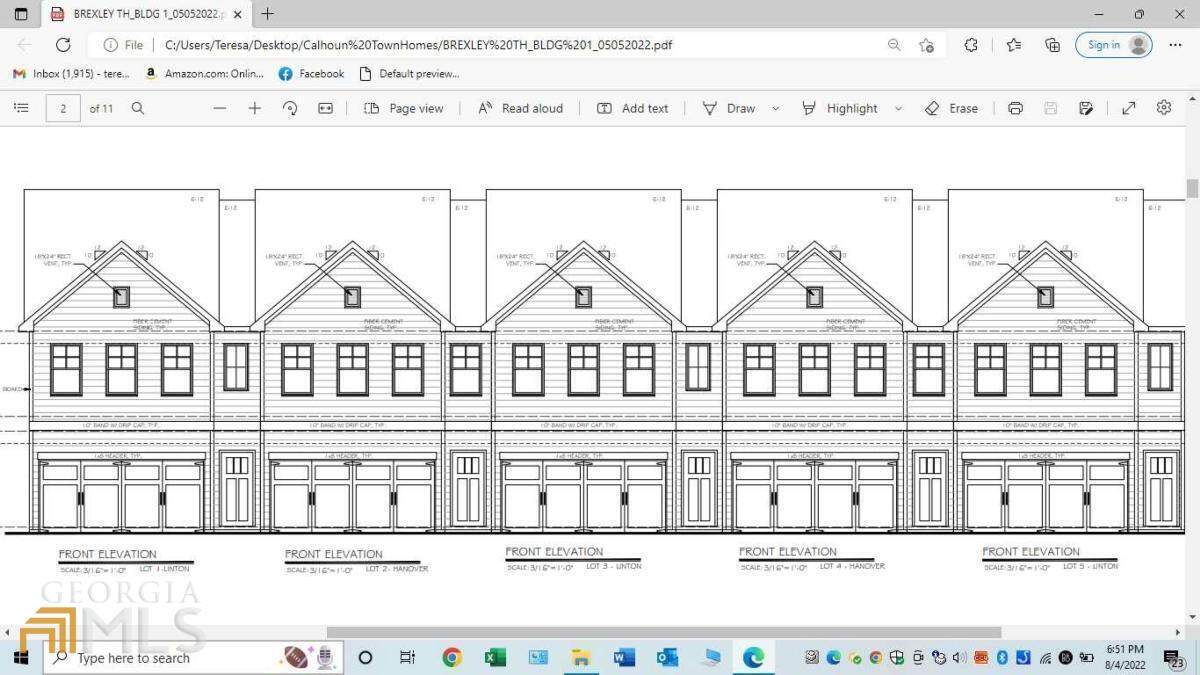Screen dimensions: 1200x675
Task: Launch Chrome from the taskbar
Action: coord(452,657)
